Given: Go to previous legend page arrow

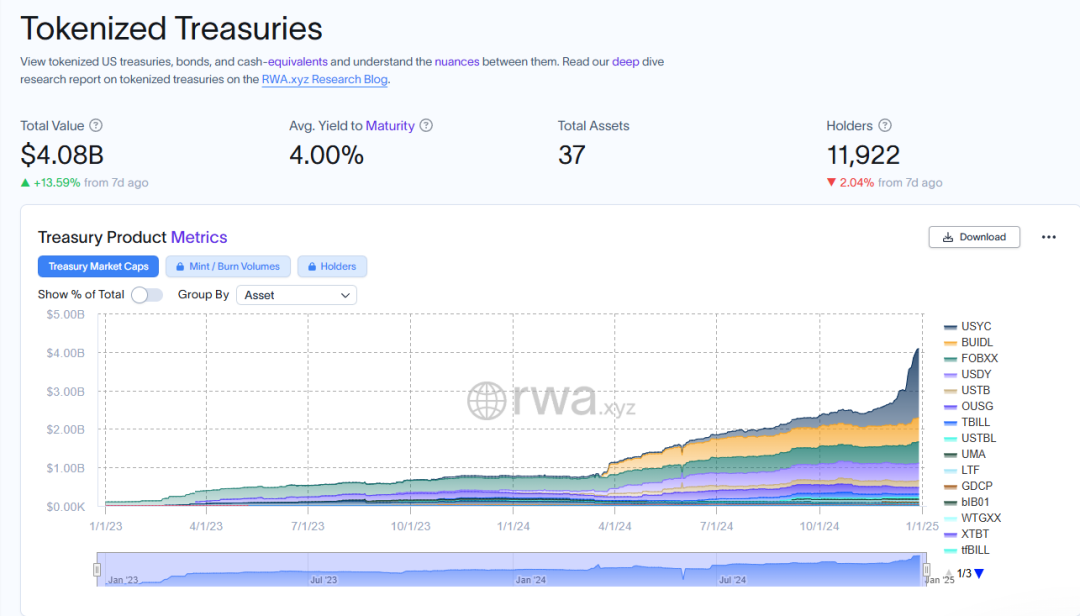Looking at the screenshot, I should pyautogui.click(x=949, y=574).
